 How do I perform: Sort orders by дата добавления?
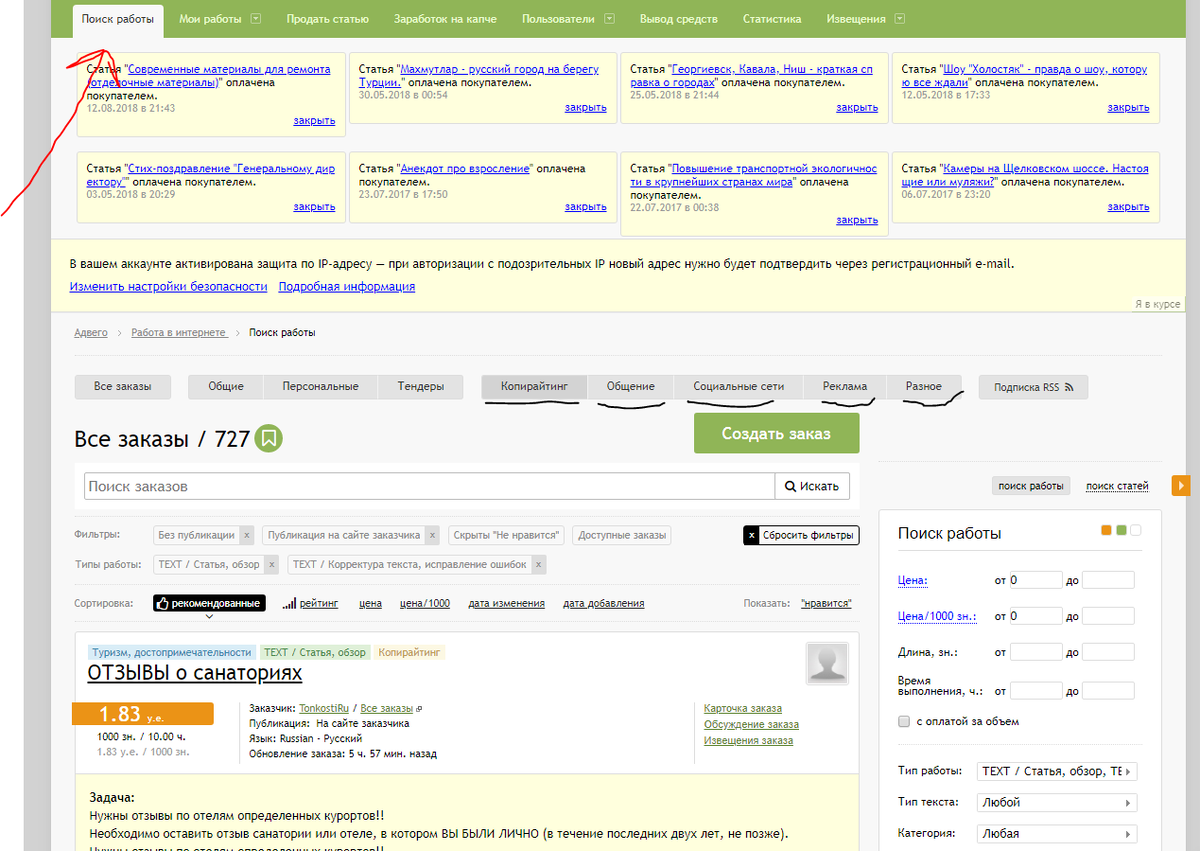pos(604,603)
